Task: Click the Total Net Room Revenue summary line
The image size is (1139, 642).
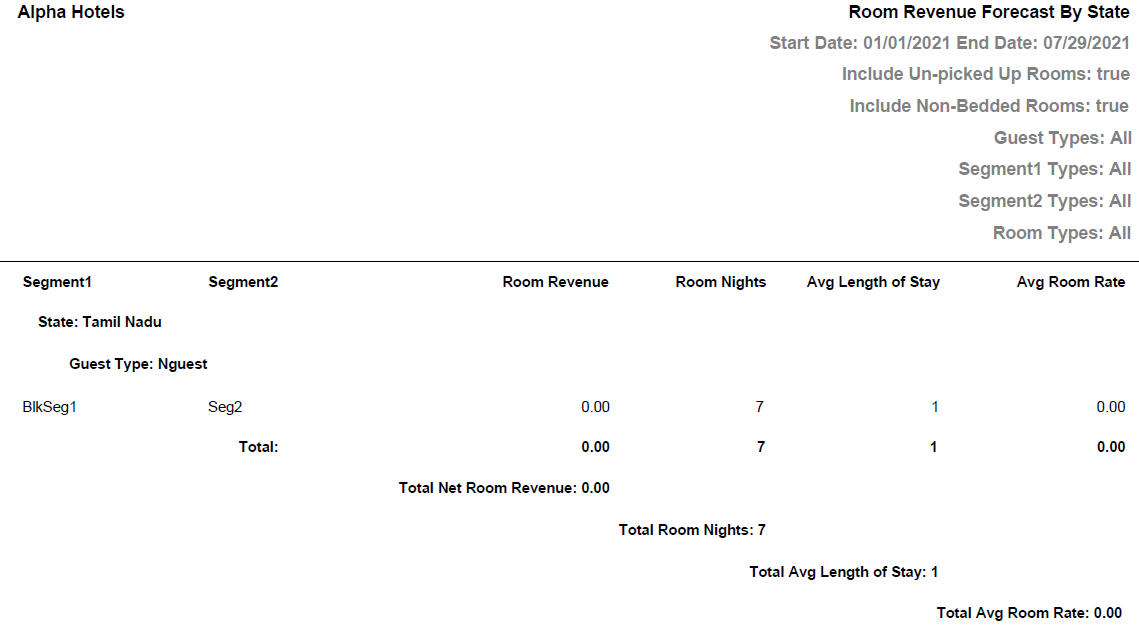Action: click(504, 488)
